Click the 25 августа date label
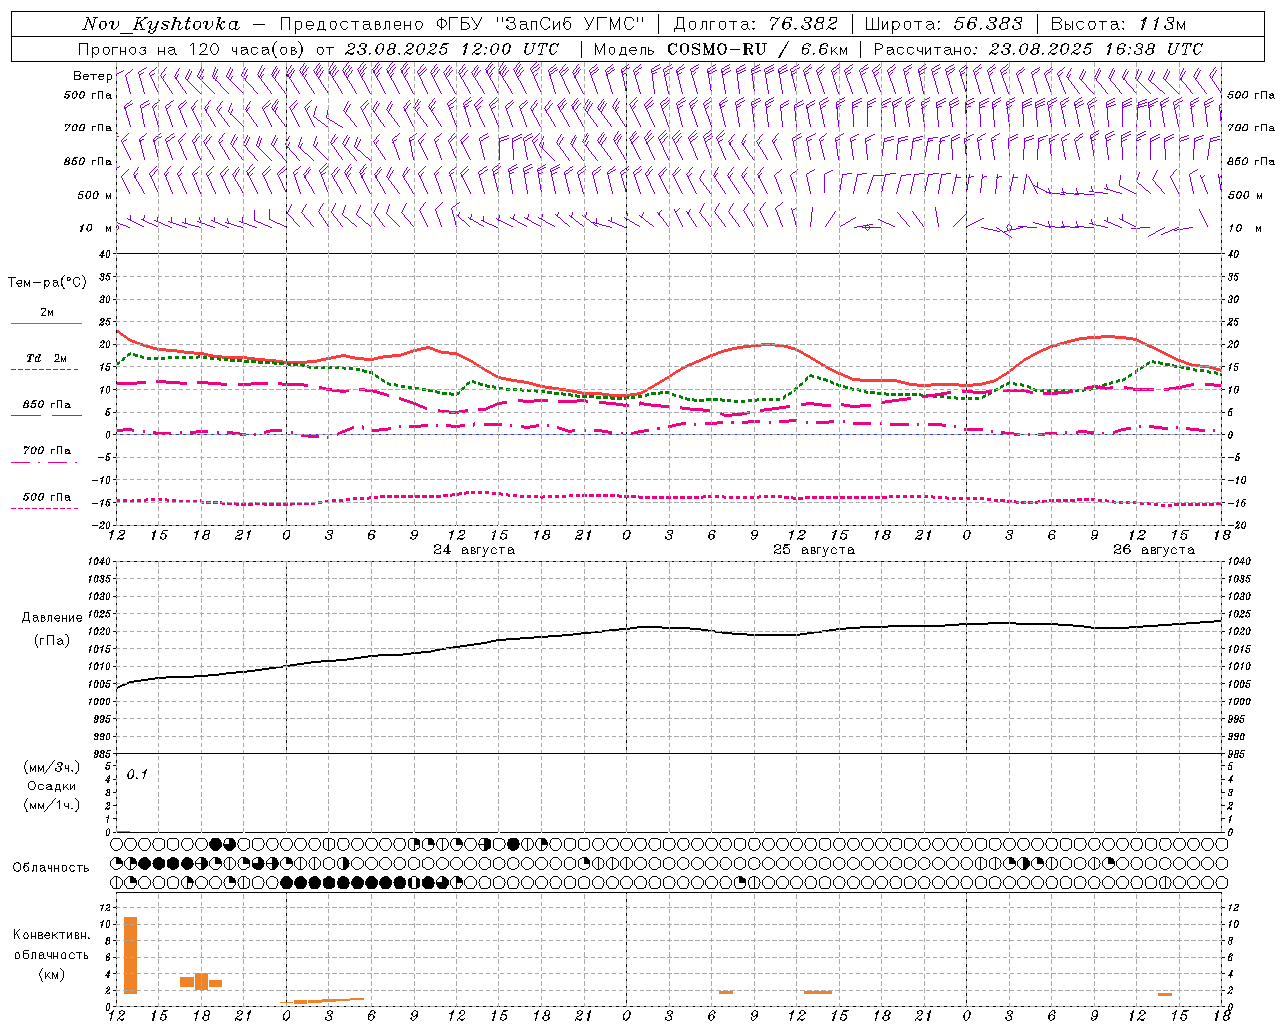1280x1024 pixels. pos(814,550)
